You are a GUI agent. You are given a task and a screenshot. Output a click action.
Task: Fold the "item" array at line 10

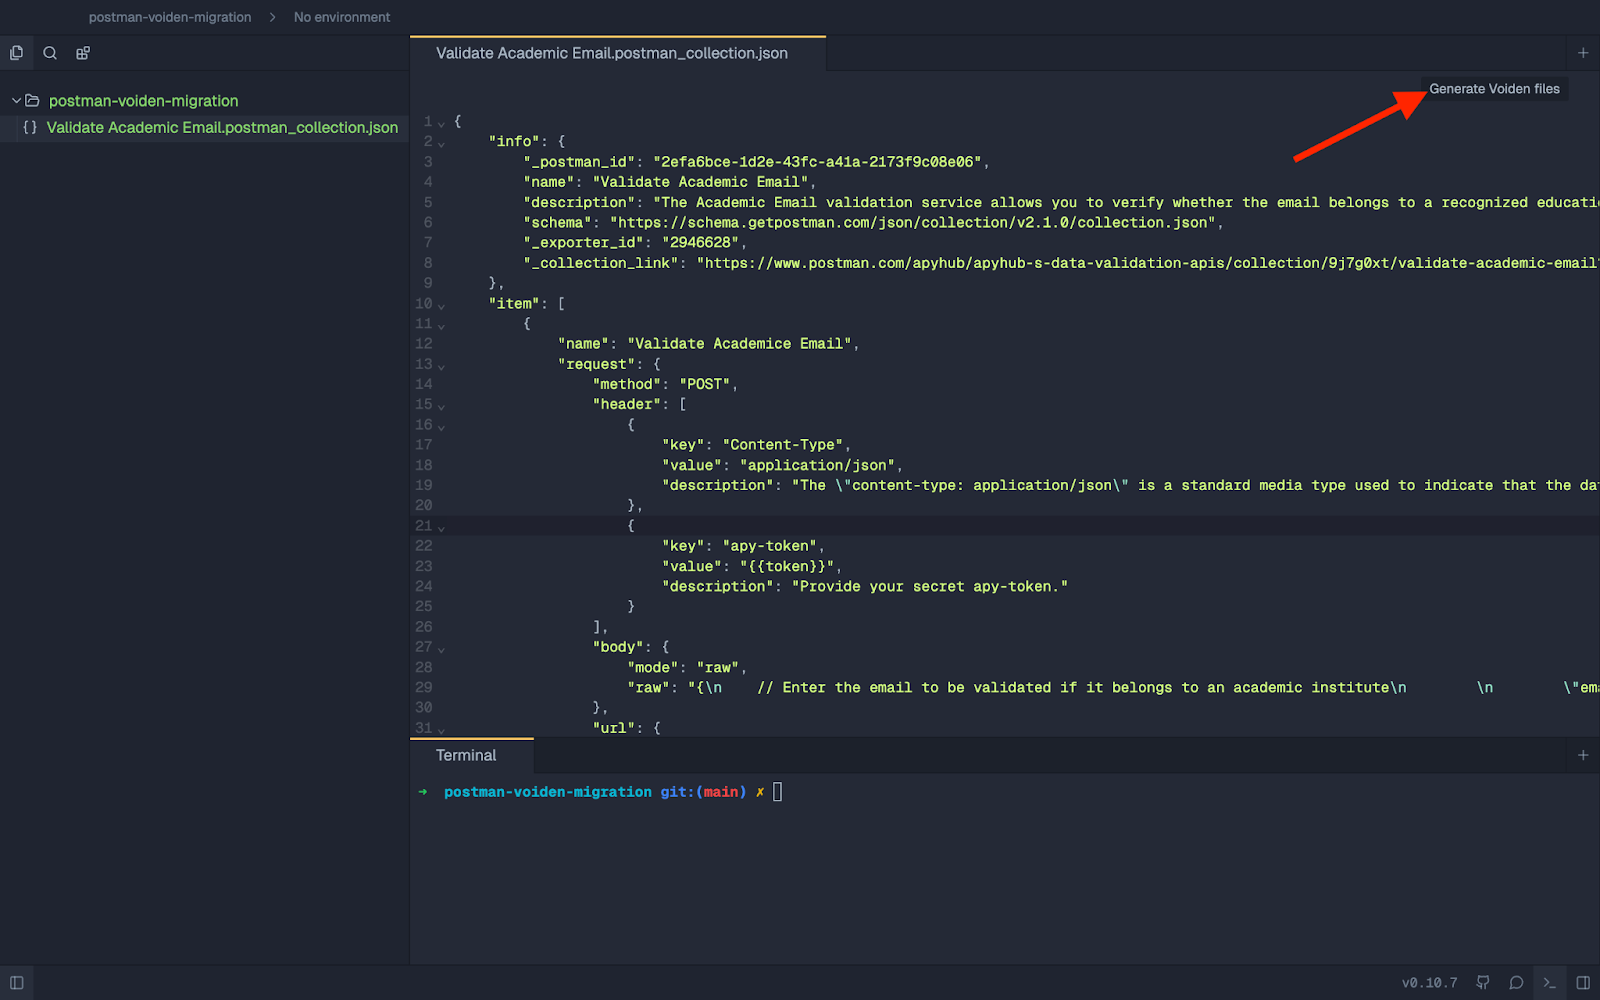coord(441,305)
